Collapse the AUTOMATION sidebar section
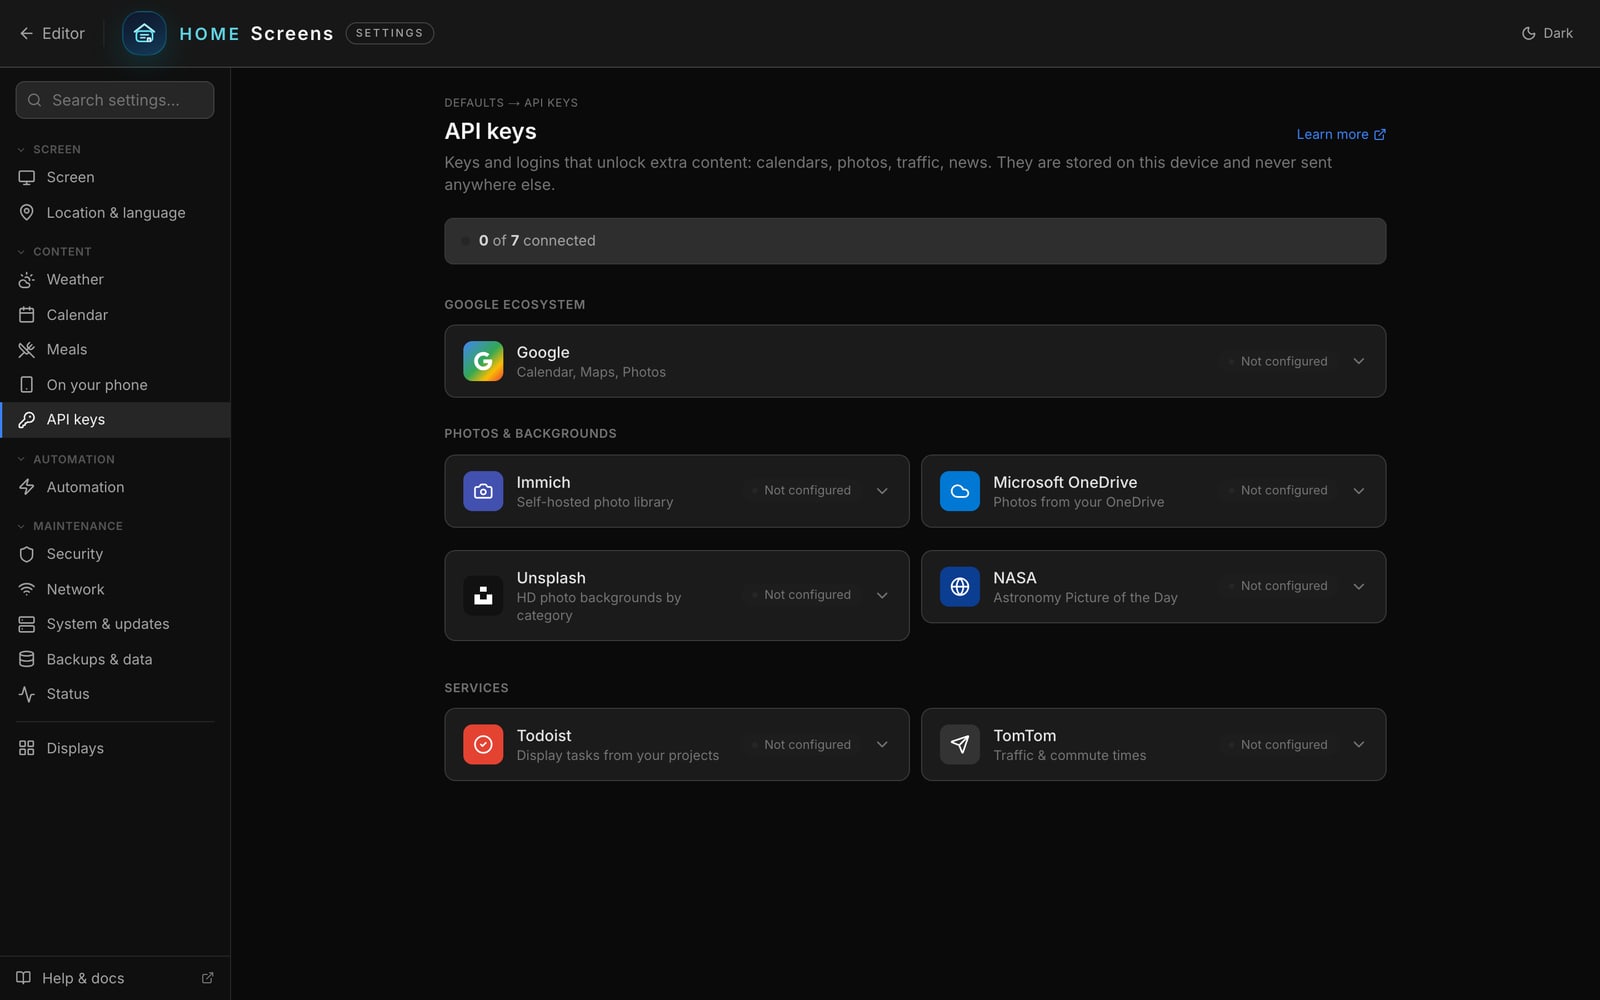1600x1000 pixels. coord(66,459)
